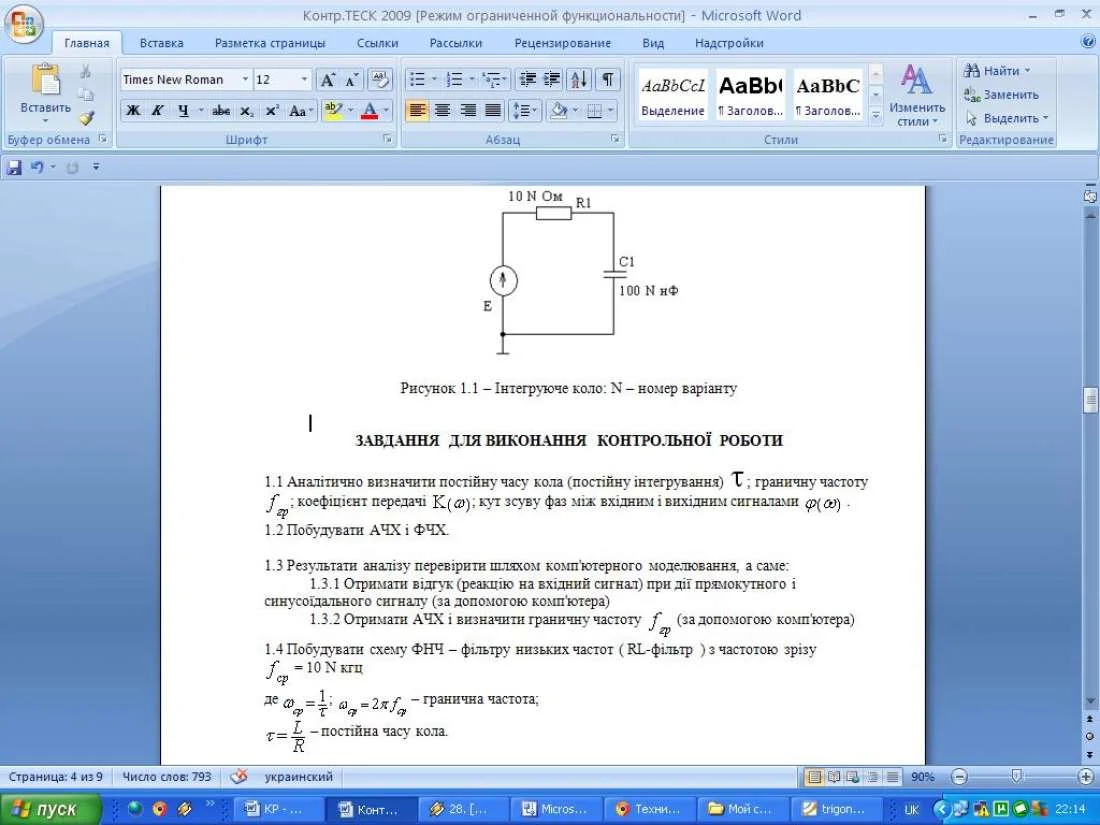Open Выделить (Select) dropdown

[x=1006, y=119]
